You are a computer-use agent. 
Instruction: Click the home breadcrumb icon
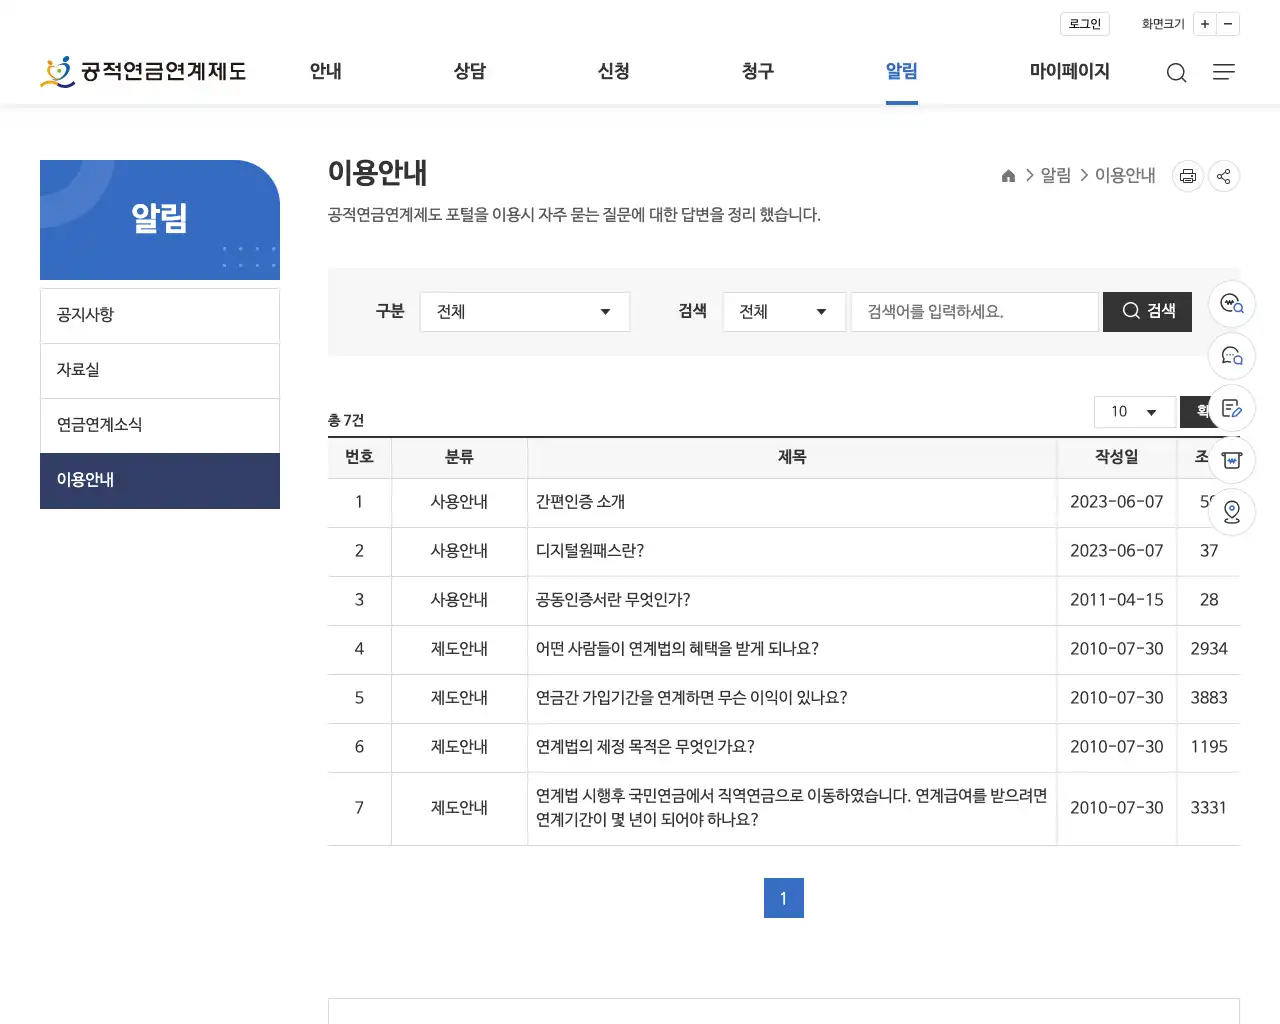click(x=1008, y=175)
